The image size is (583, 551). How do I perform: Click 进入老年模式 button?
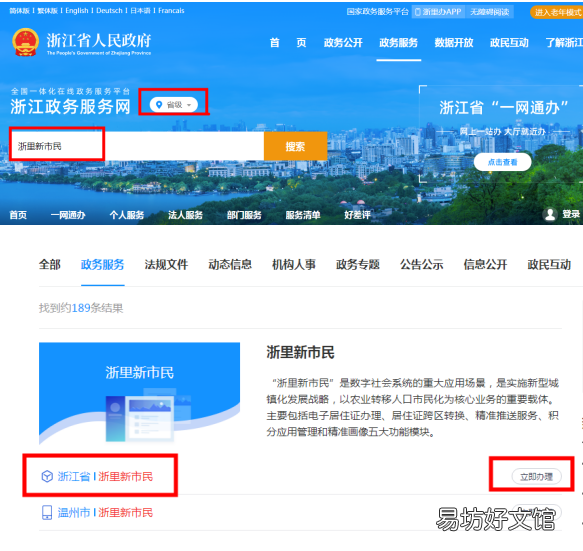coord(557,12)
